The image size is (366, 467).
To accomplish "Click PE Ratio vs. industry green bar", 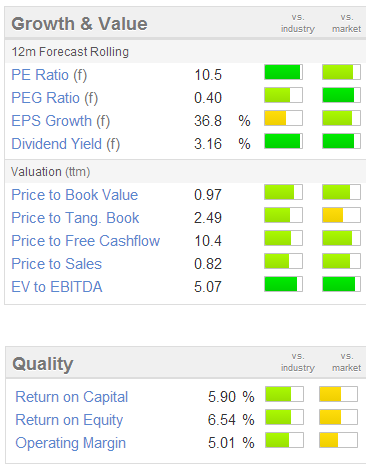I will 283,72.
